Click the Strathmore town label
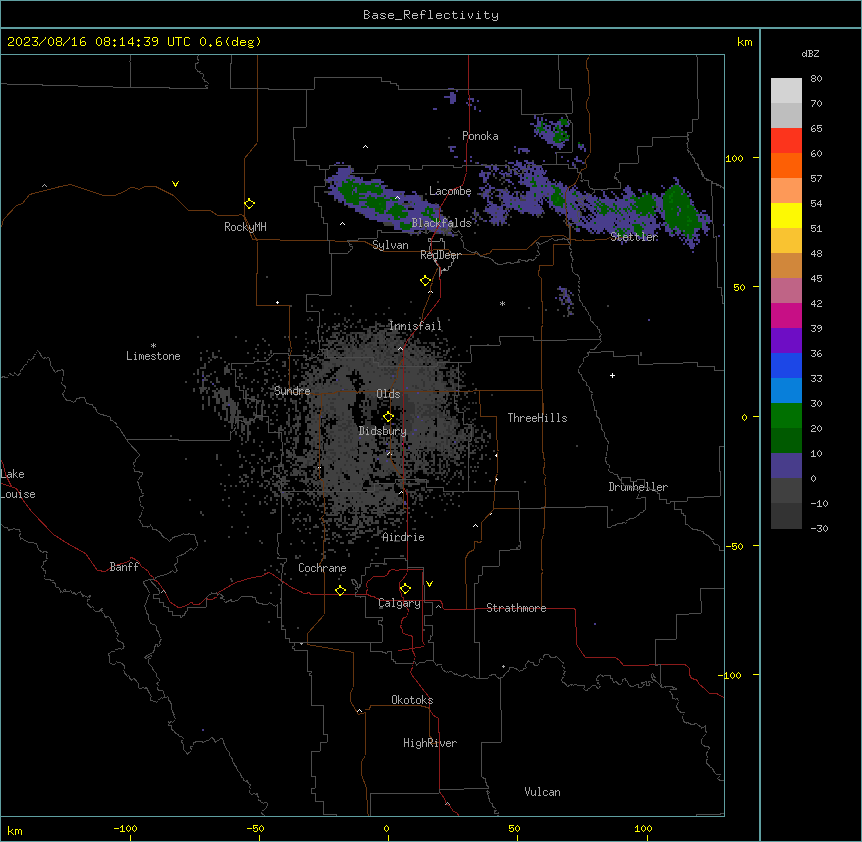 516,608
